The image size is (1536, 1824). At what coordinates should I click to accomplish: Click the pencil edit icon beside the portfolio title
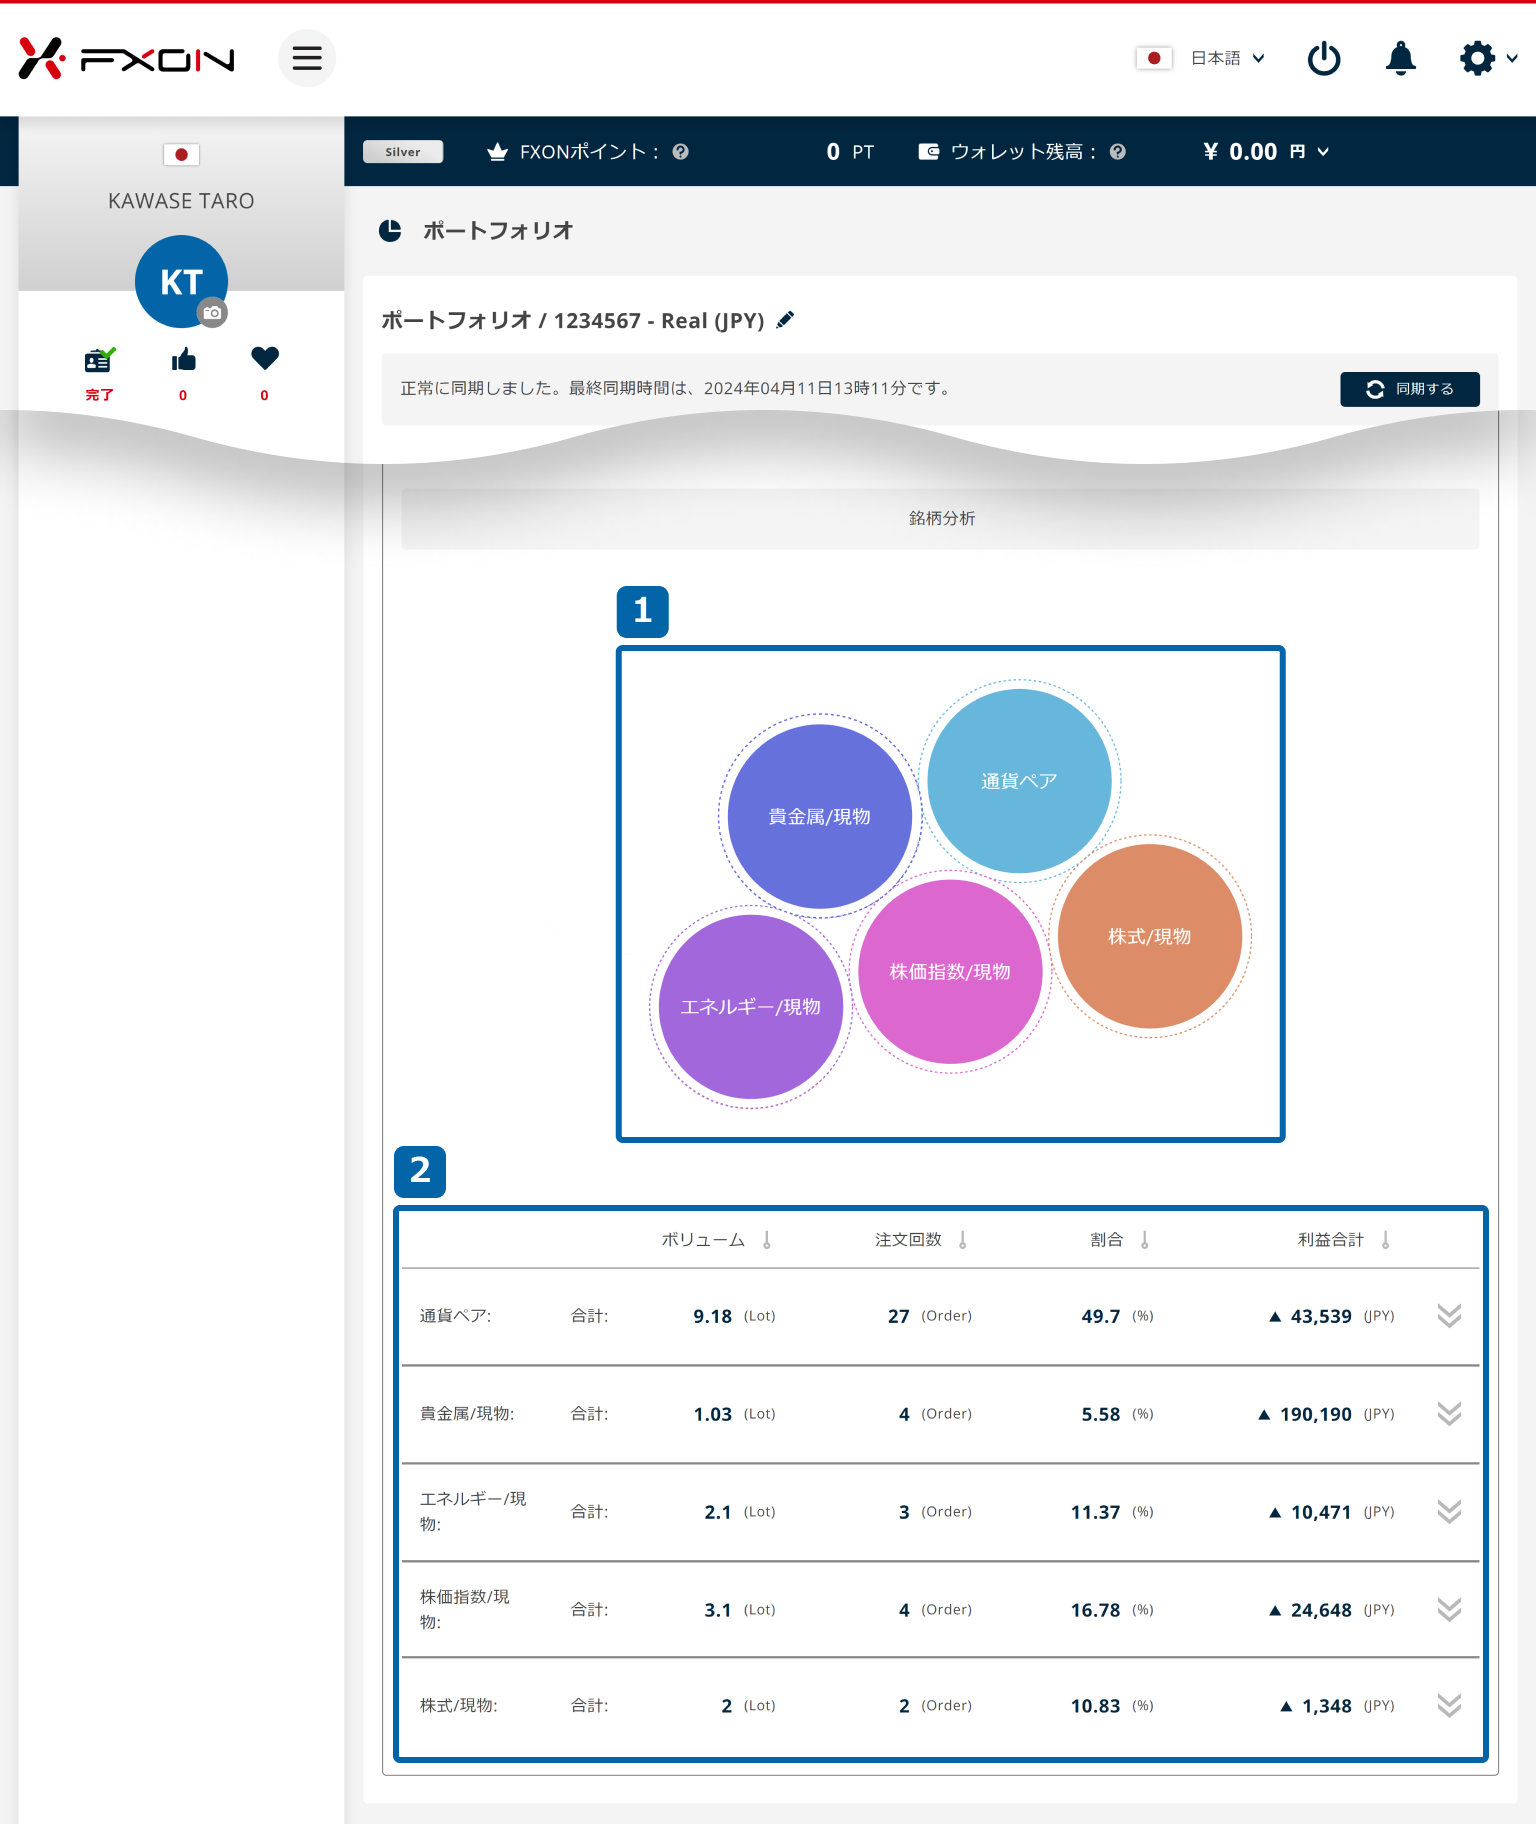tap(786, 320)
